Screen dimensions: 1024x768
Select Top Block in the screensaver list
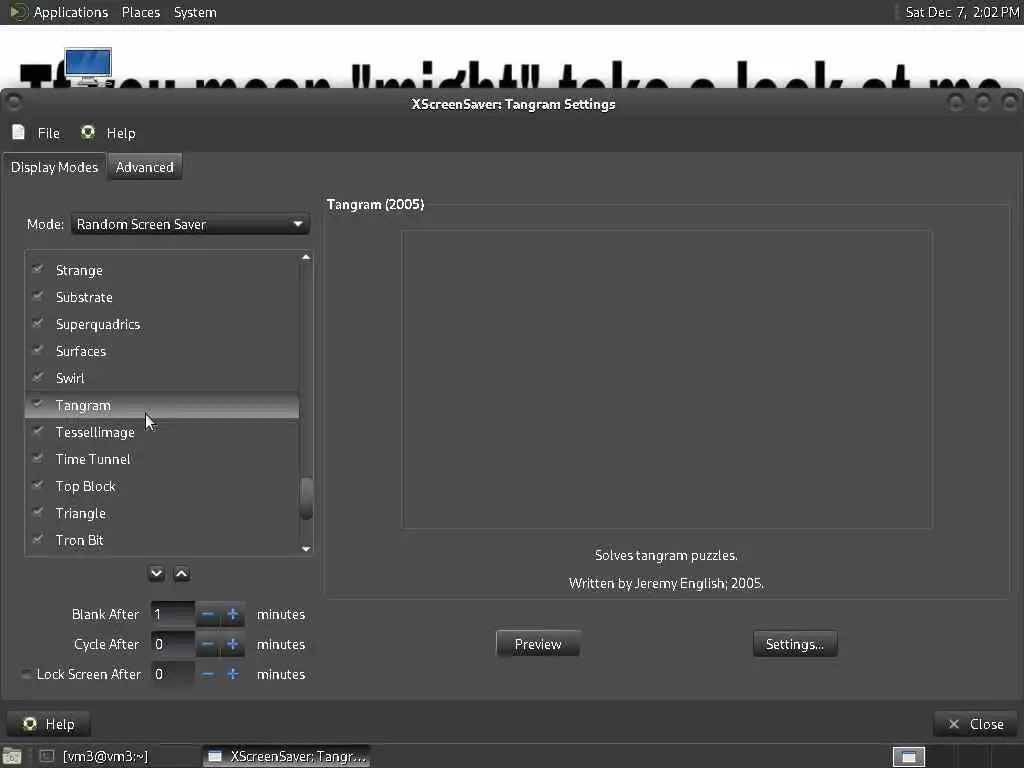[162, 487]
